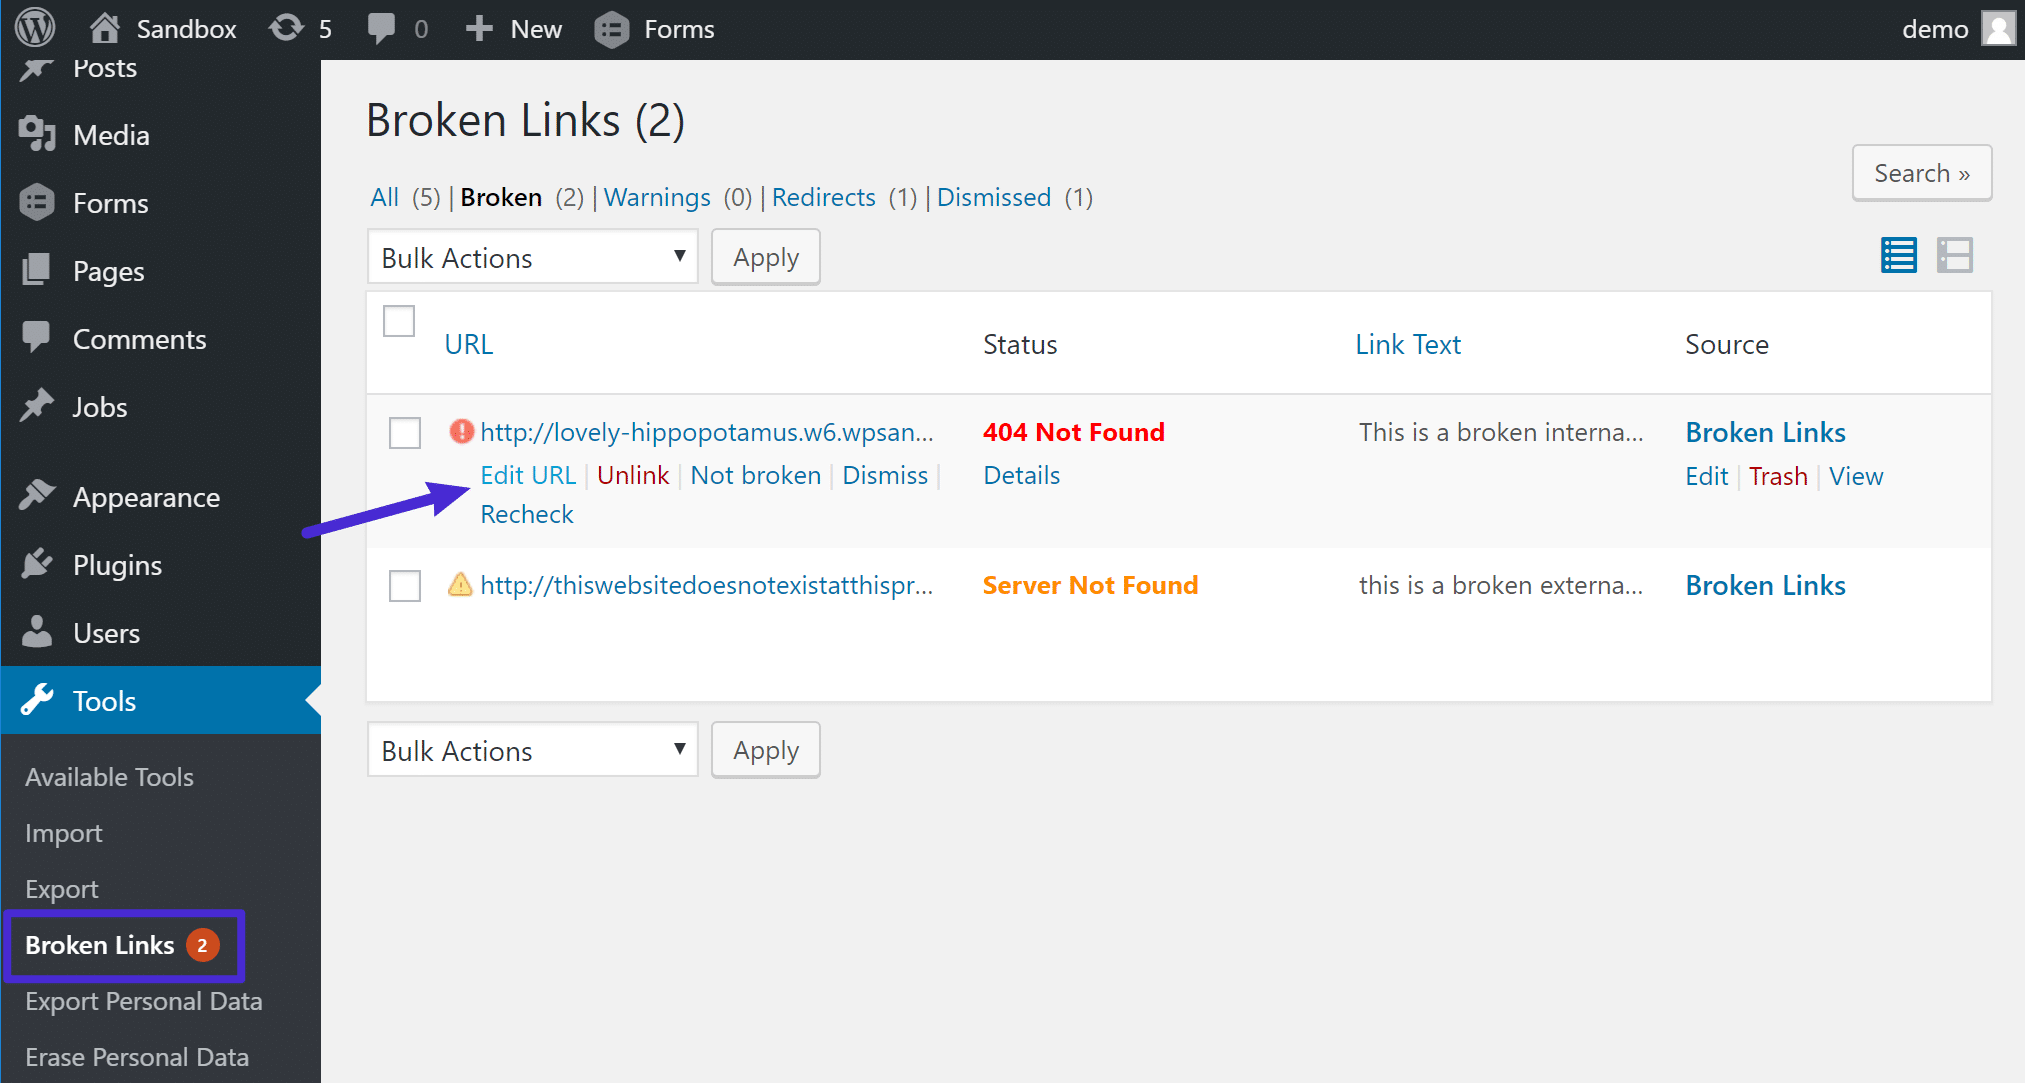Check the Server Not Found link checkbox

point(404,585)
